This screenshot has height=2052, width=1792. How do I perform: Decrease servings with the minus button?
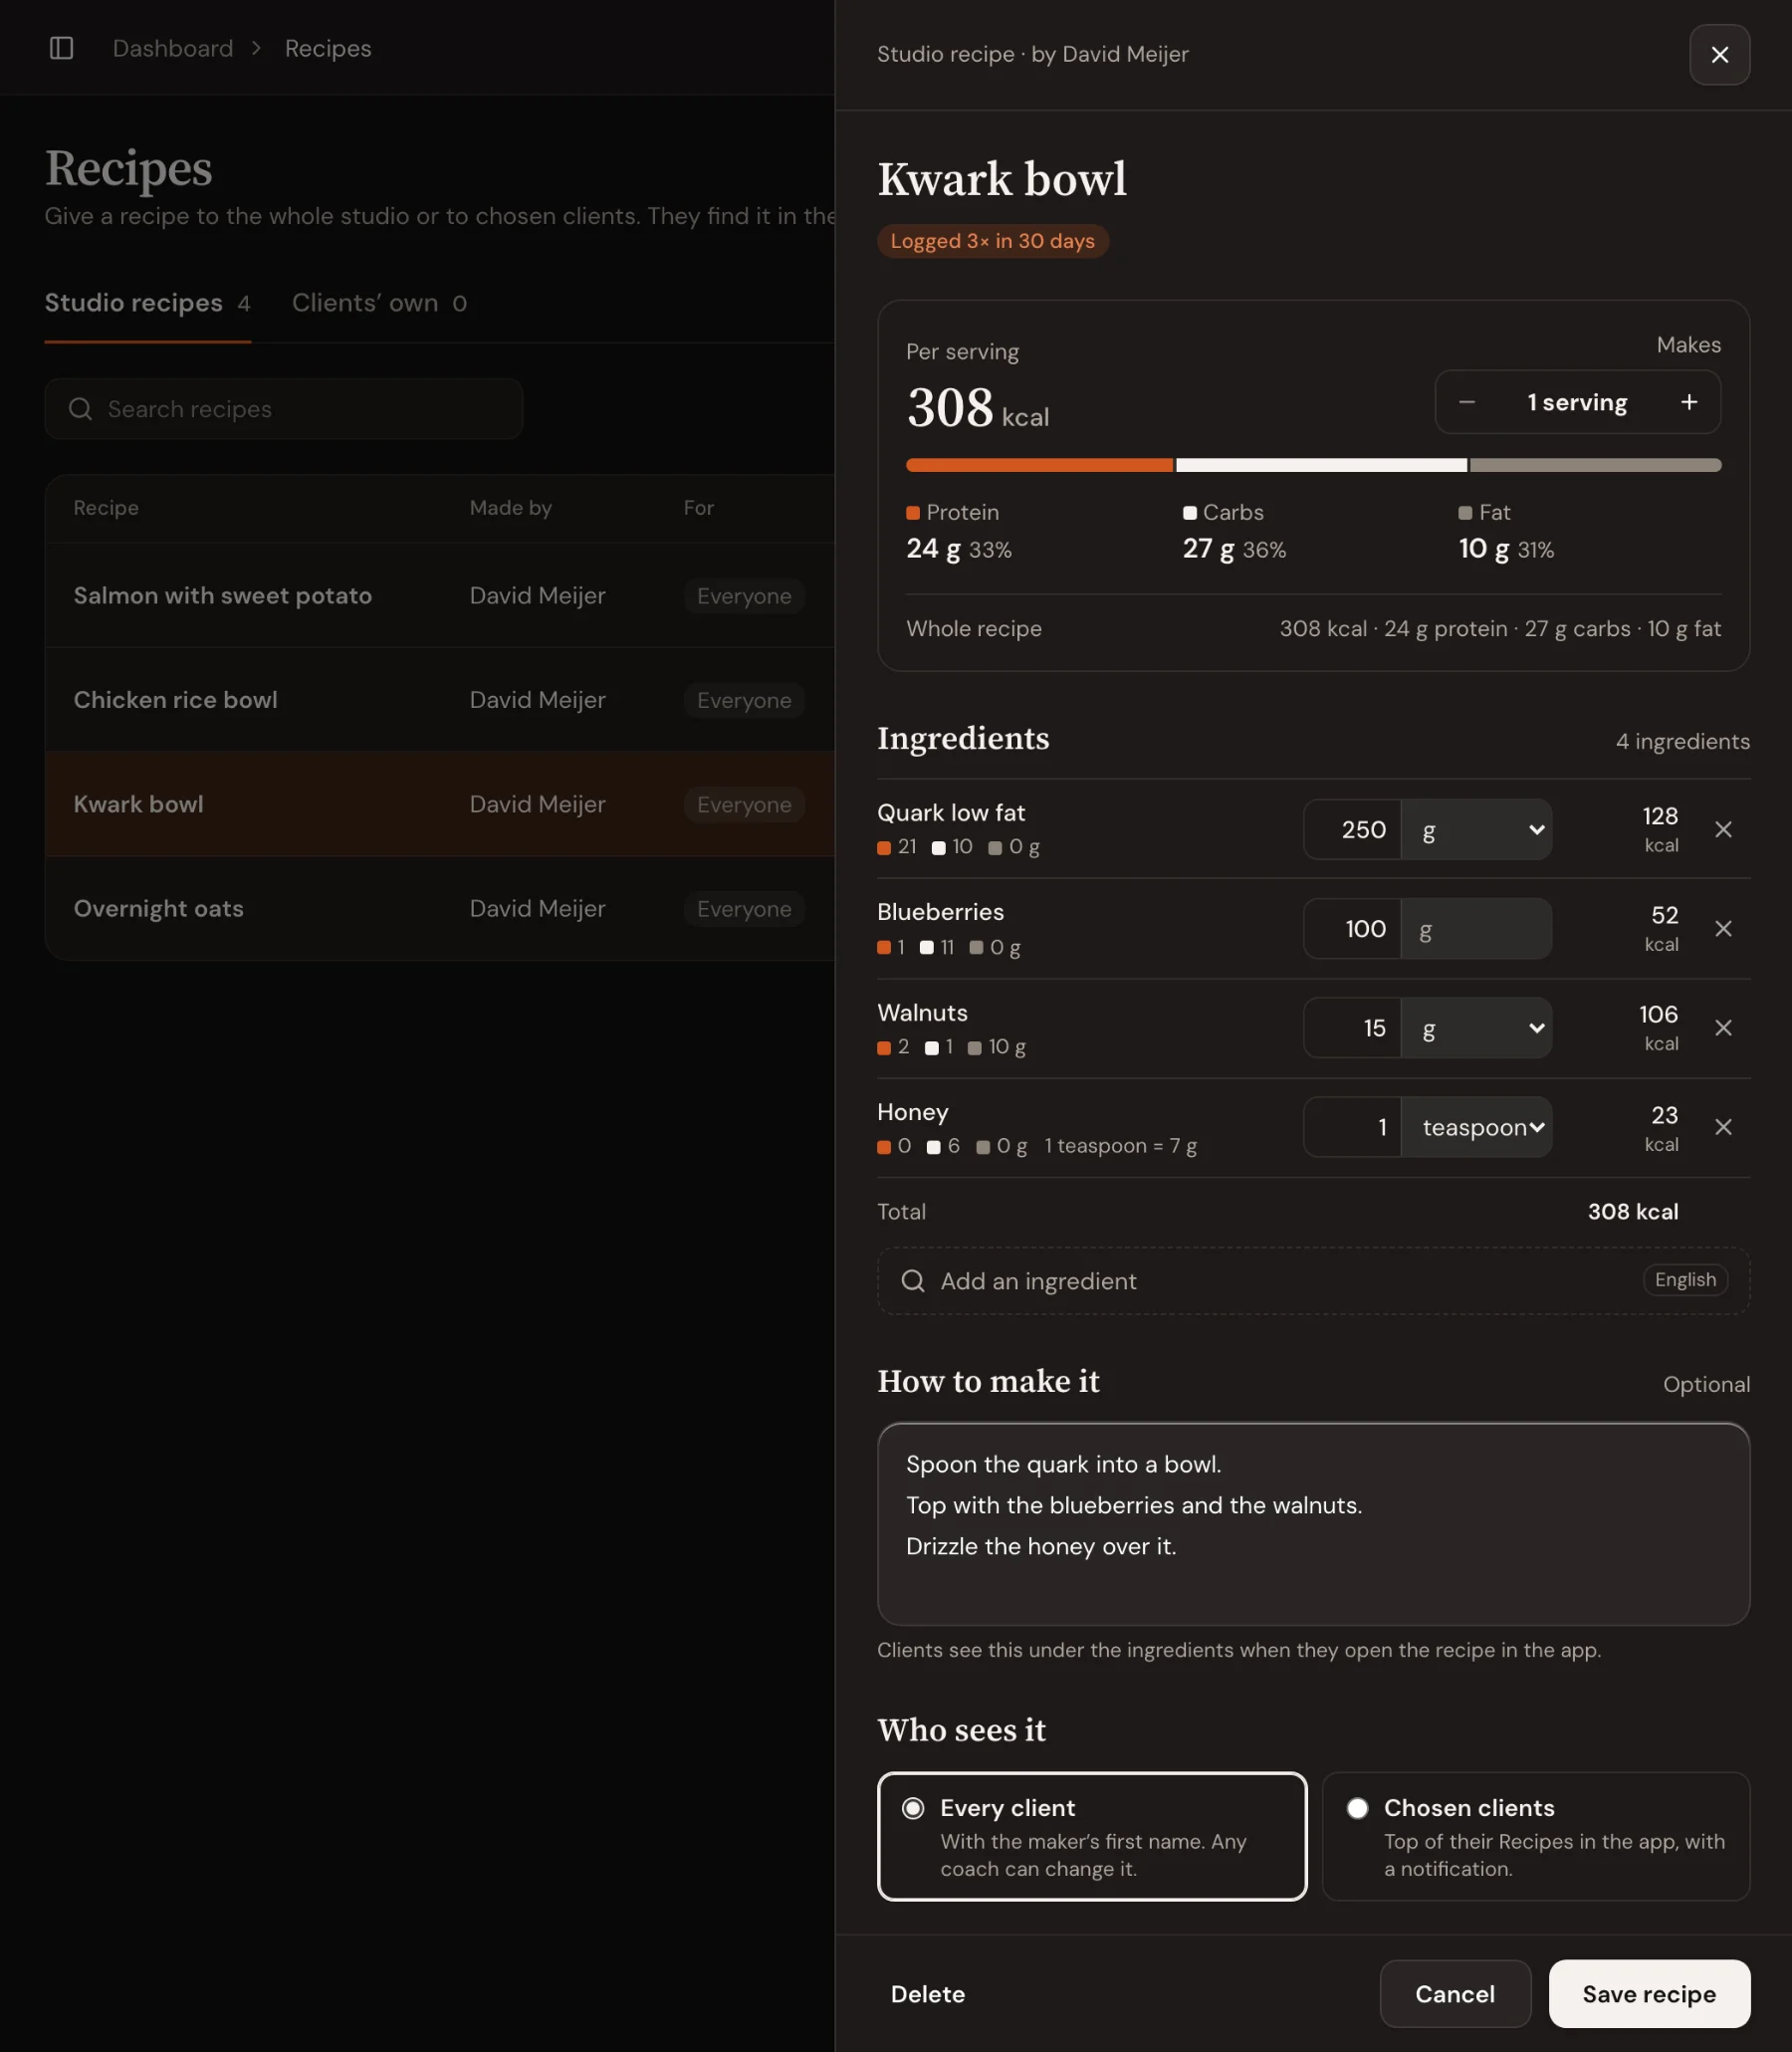coord(1466,402)
